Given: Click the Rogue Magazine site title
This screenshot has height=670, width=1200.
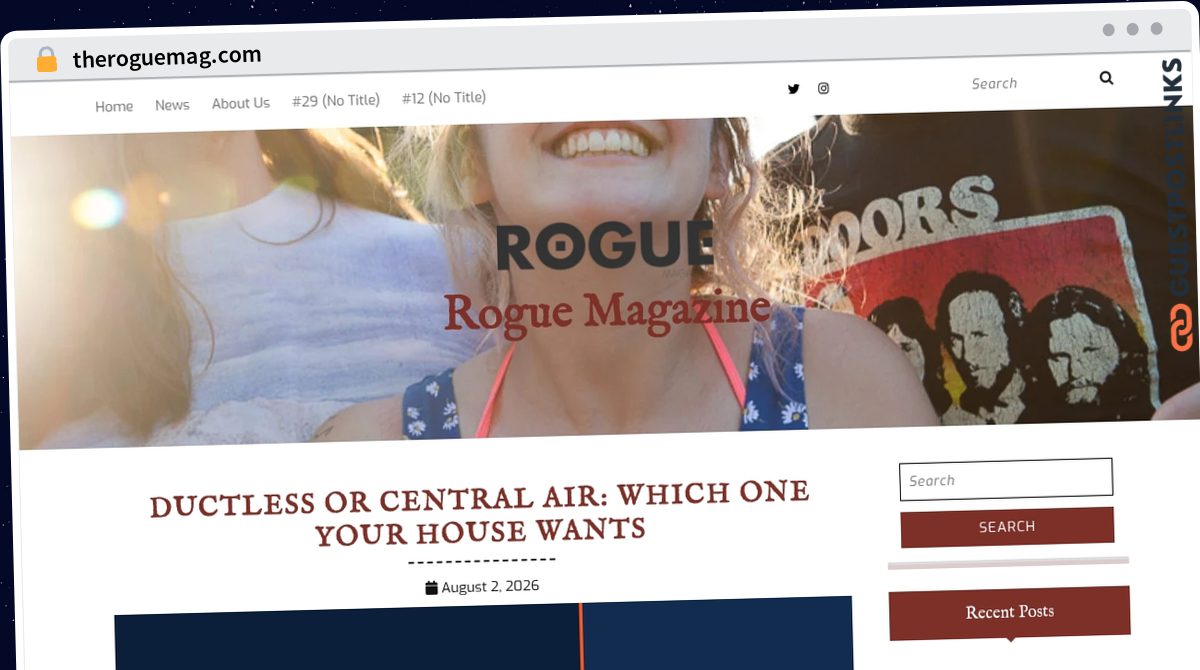Looking at the screenshot, I should tap(607, 311).
